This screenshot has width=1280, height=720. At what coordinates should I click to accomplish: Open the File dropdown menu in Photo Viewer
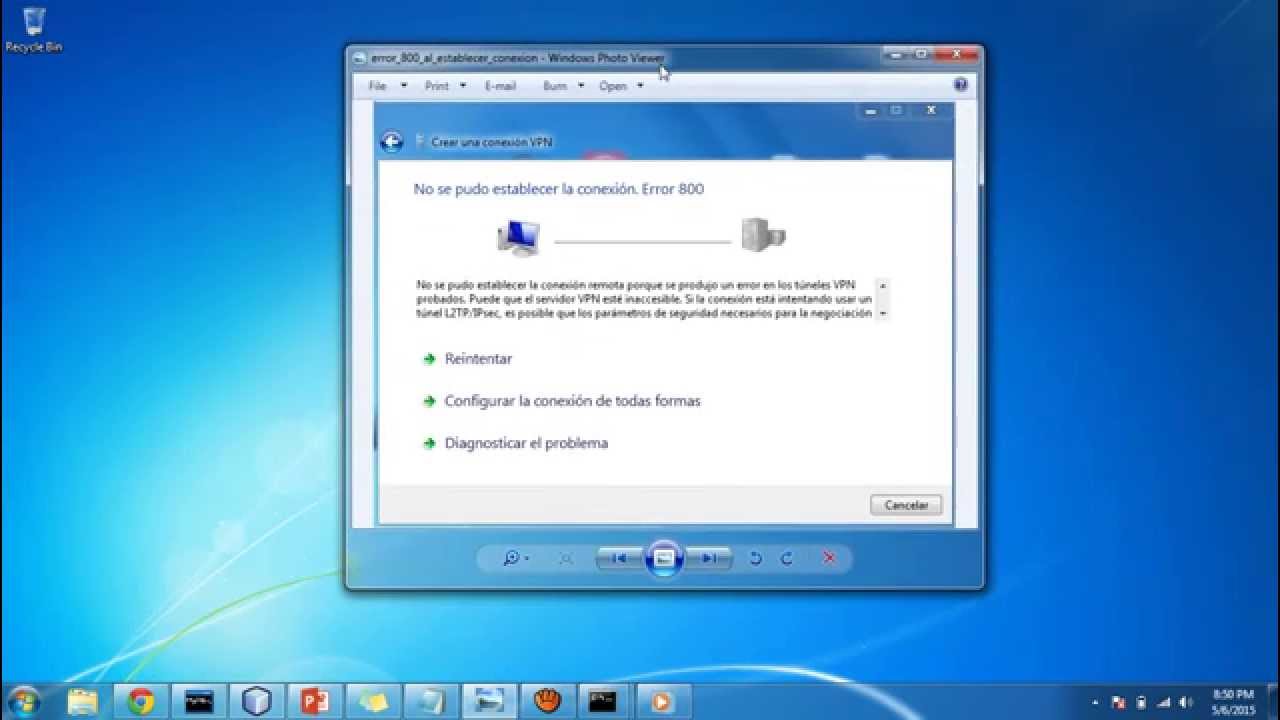[x=387, y=86]
